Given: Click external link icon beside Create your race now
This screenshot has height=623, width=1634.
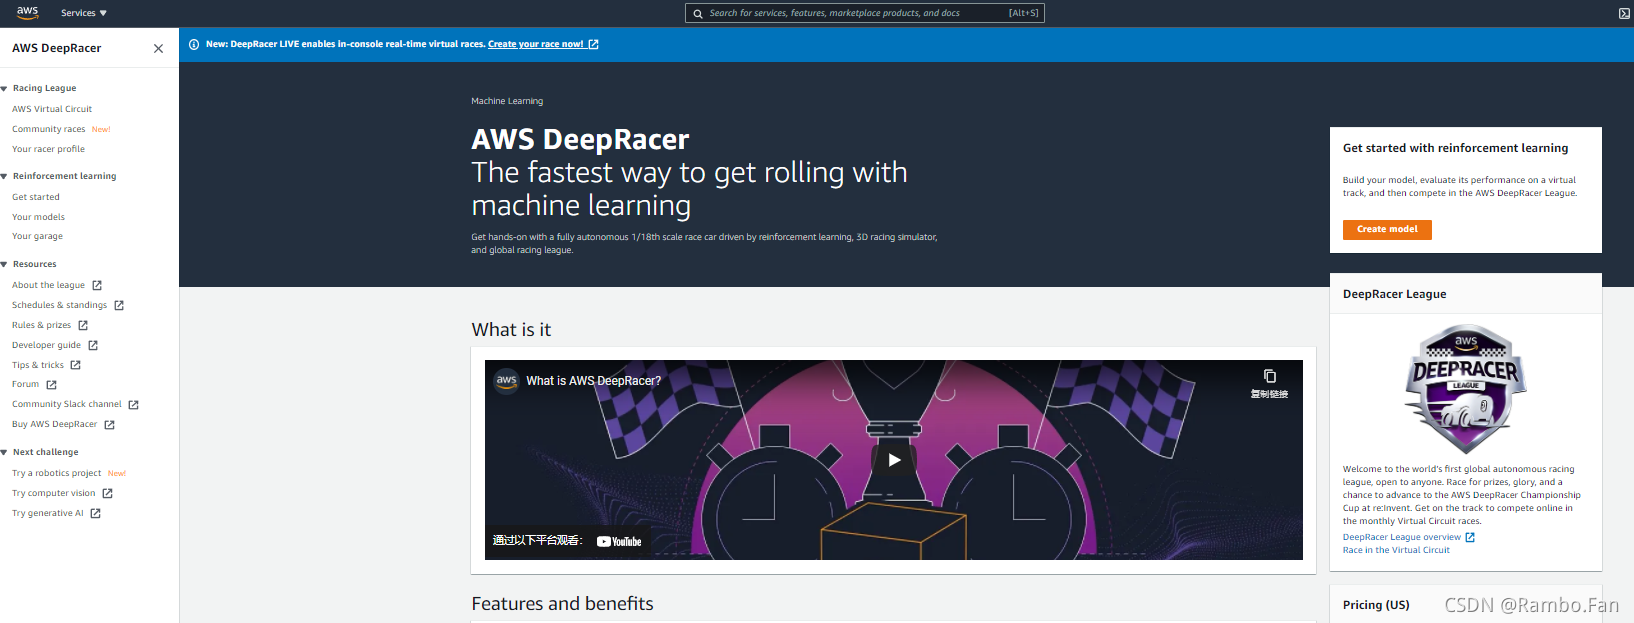Looking at the screenshot, I should [x=594, y=44].
